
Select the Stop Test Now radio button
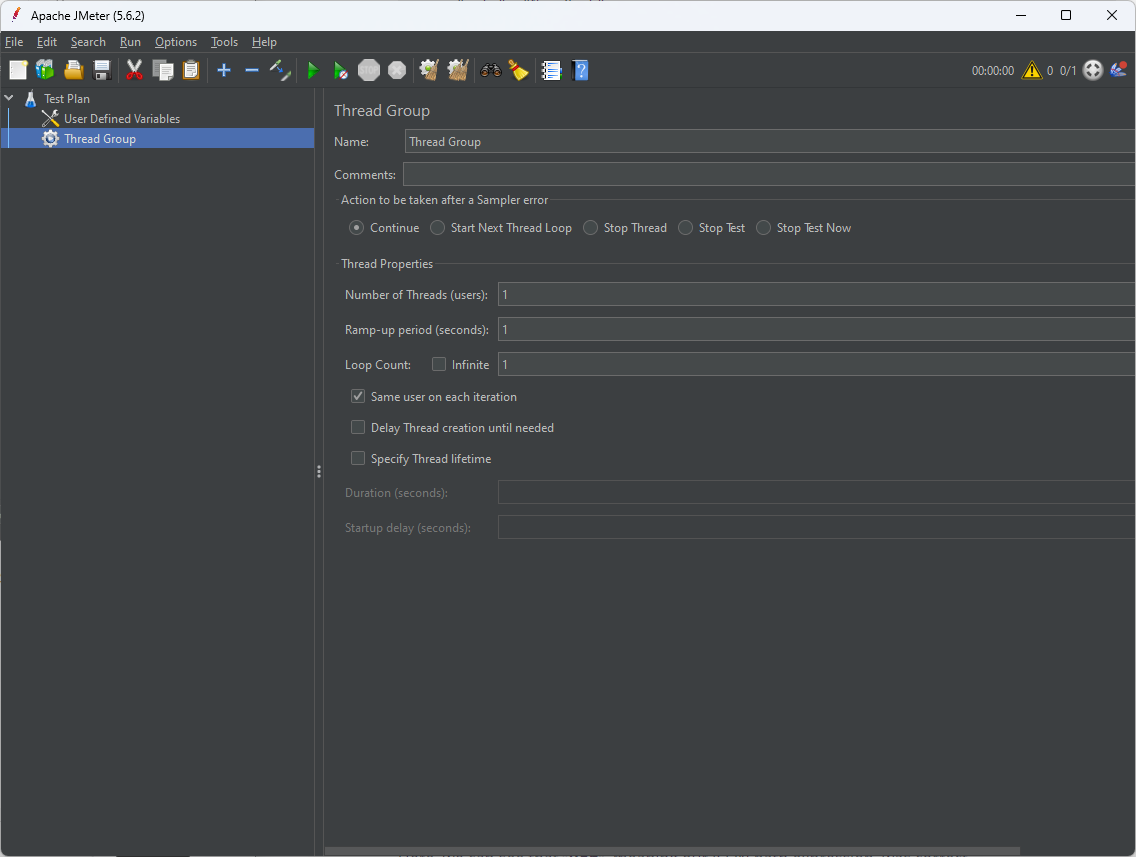coord(763,227)
